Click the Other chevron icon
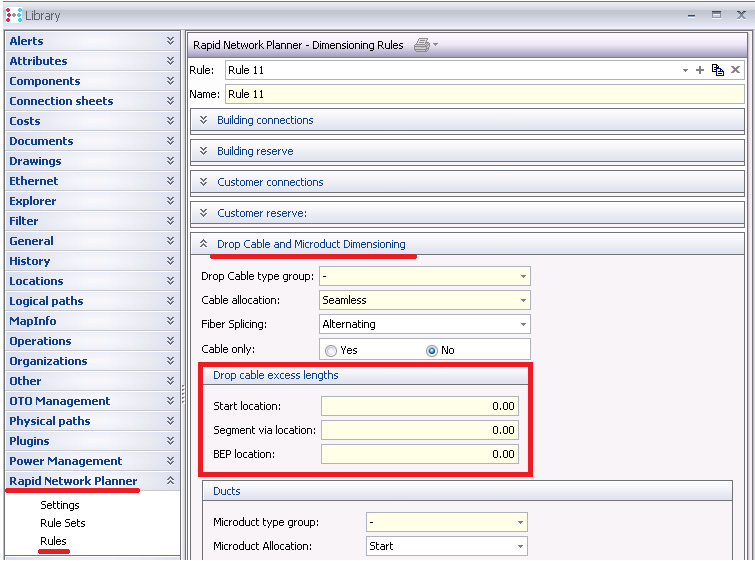Image resolution: width=755 pixels, height=561 pixels. (170, 381)
